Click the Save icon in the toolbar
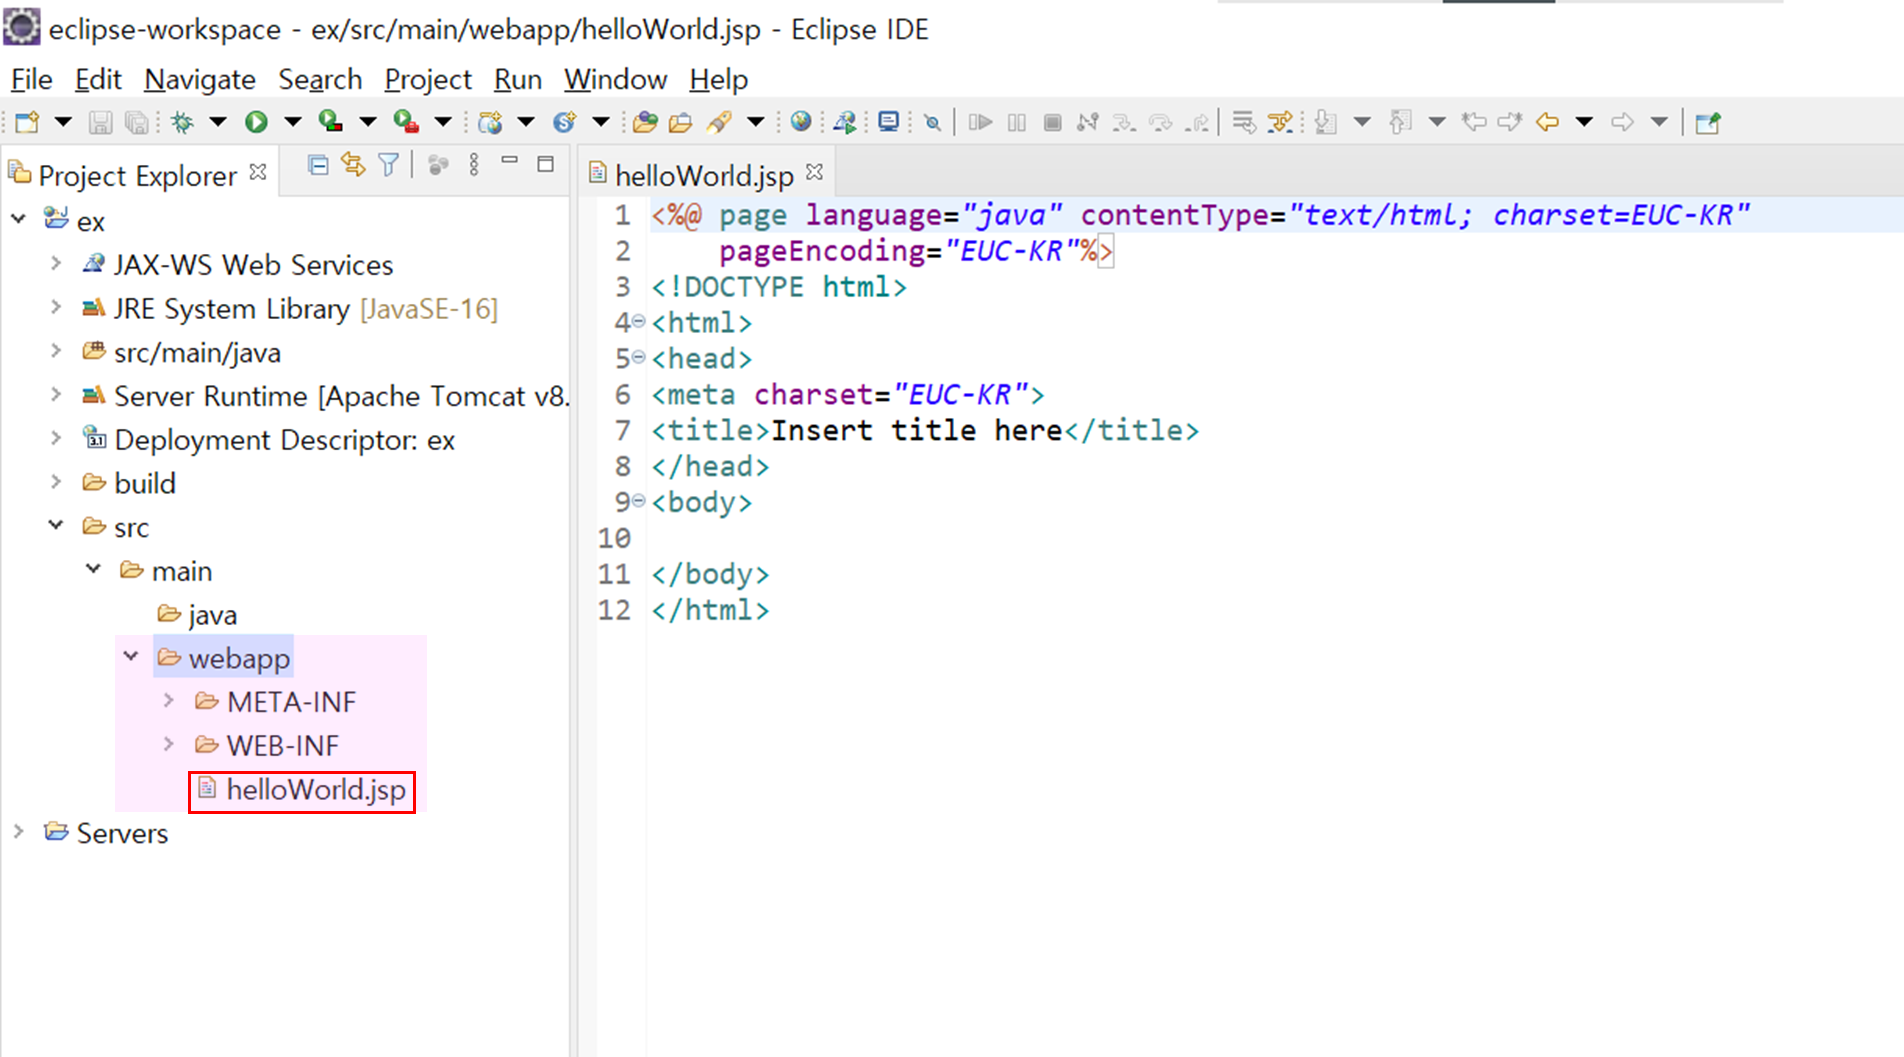The image size is (1904, 1057). click(x=100, y=122)
